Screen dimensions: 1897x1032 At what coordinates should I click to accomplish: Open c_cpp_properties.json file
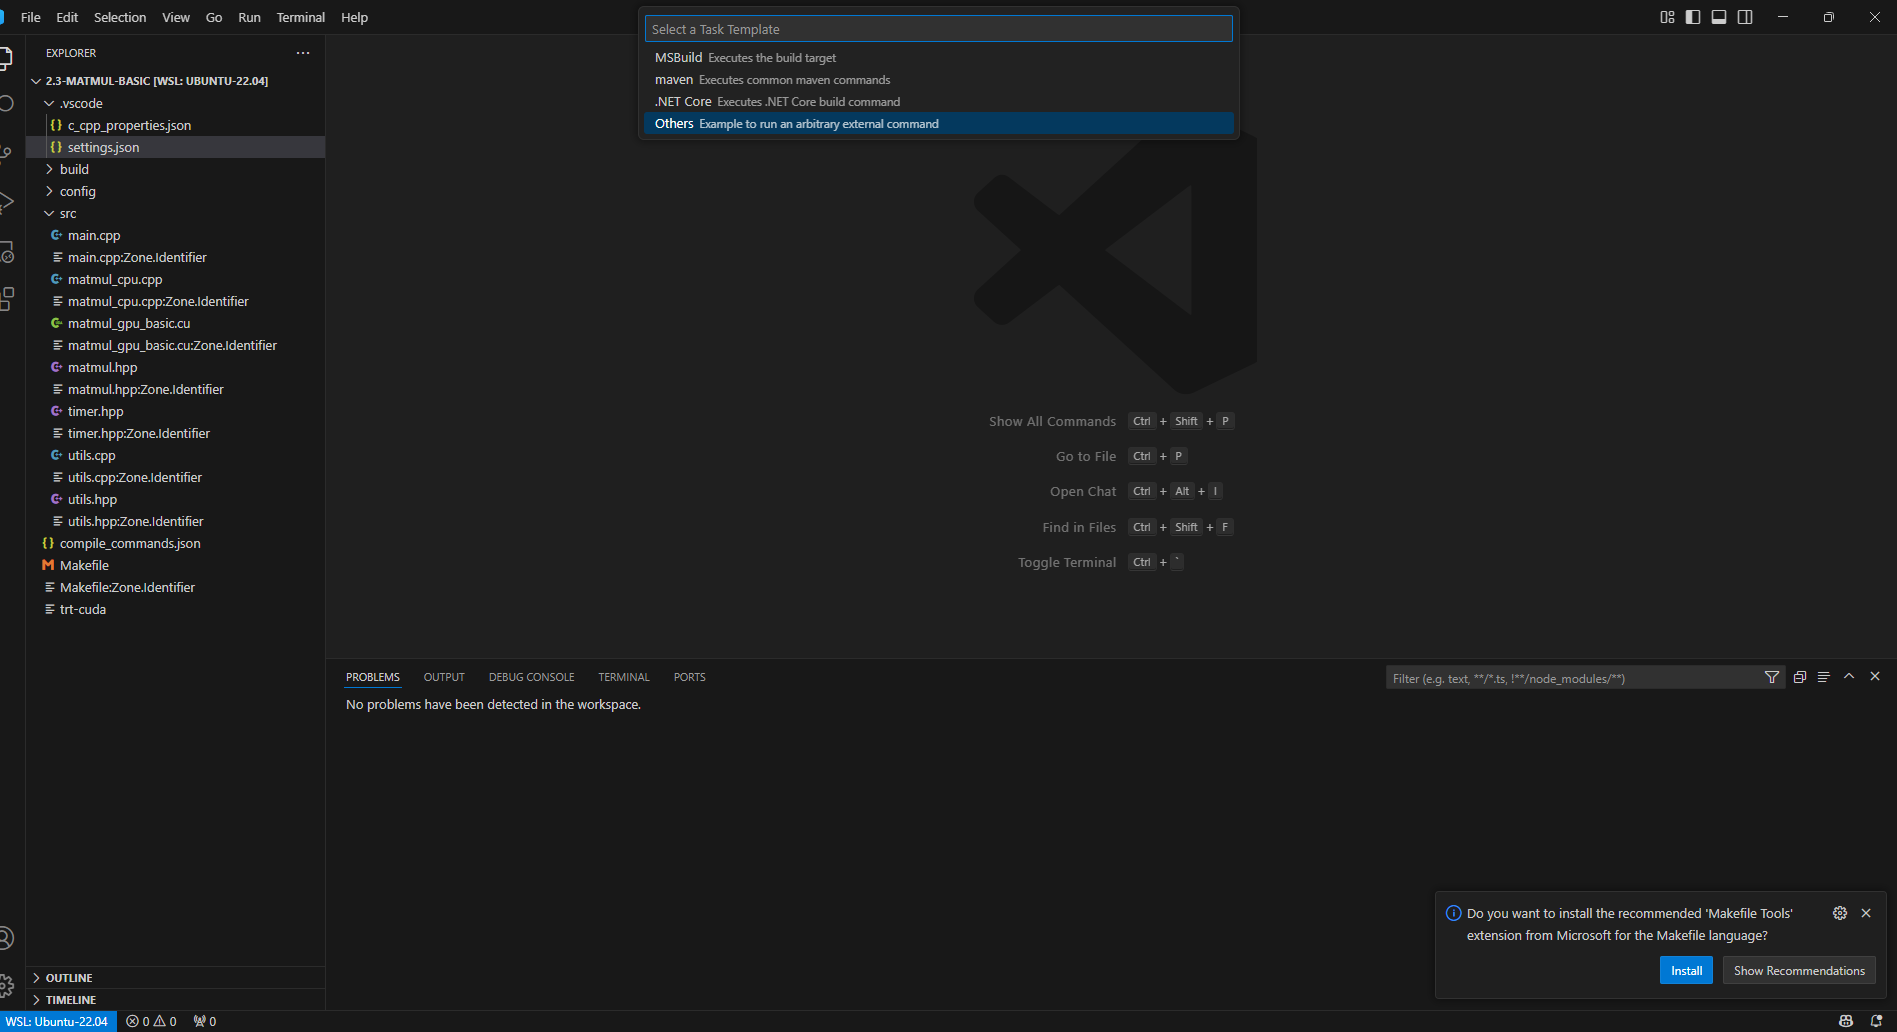click(x=129, y=125)
